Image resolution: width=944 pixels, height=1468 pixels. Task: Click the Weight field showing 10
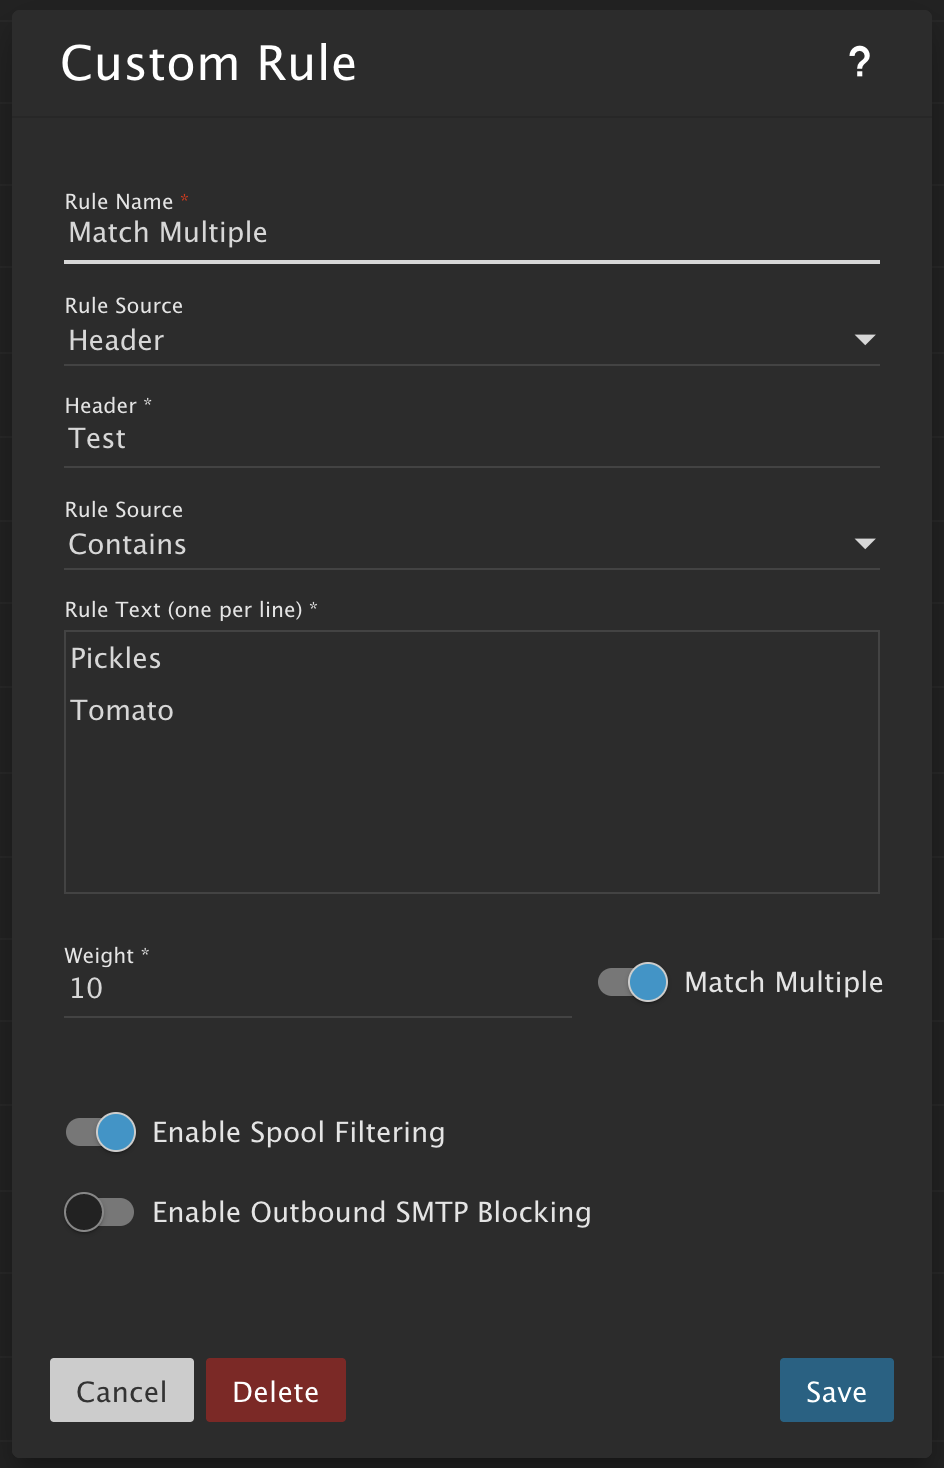tap(316, 989)
